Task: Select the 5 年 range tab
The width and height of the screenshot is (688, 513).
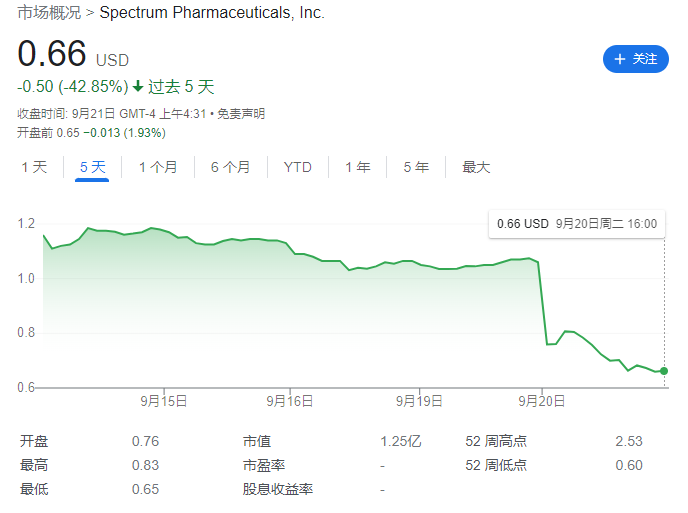Action: (x=416, y=167)
